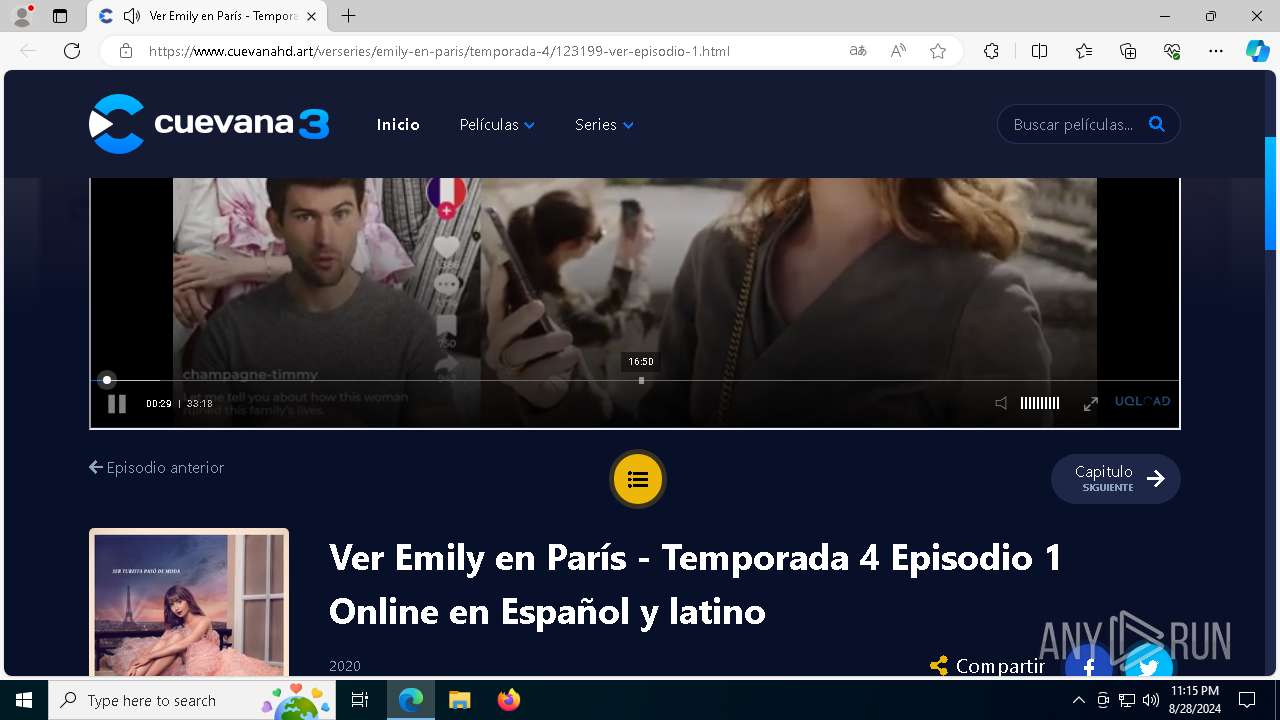Open Firefox from taskbar
This screenshot has width=1280, height=720.
pyautogui.click(x=508, y=700)
